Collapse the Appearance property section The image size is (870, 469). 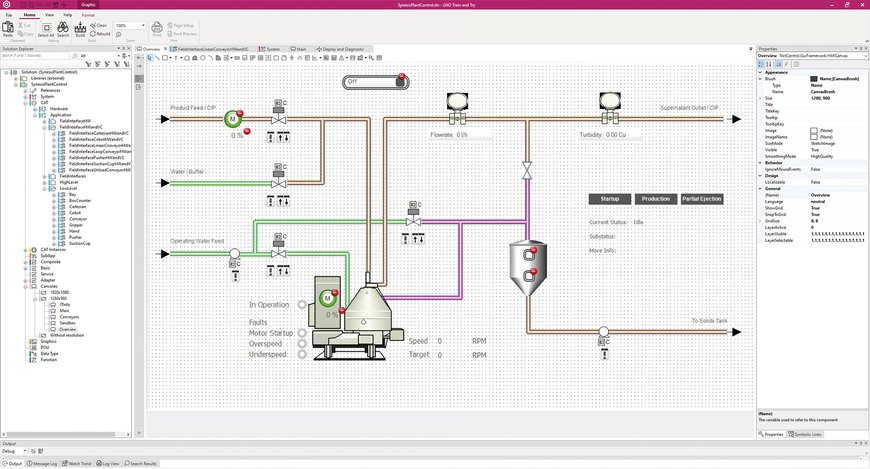tap(761, 72)
